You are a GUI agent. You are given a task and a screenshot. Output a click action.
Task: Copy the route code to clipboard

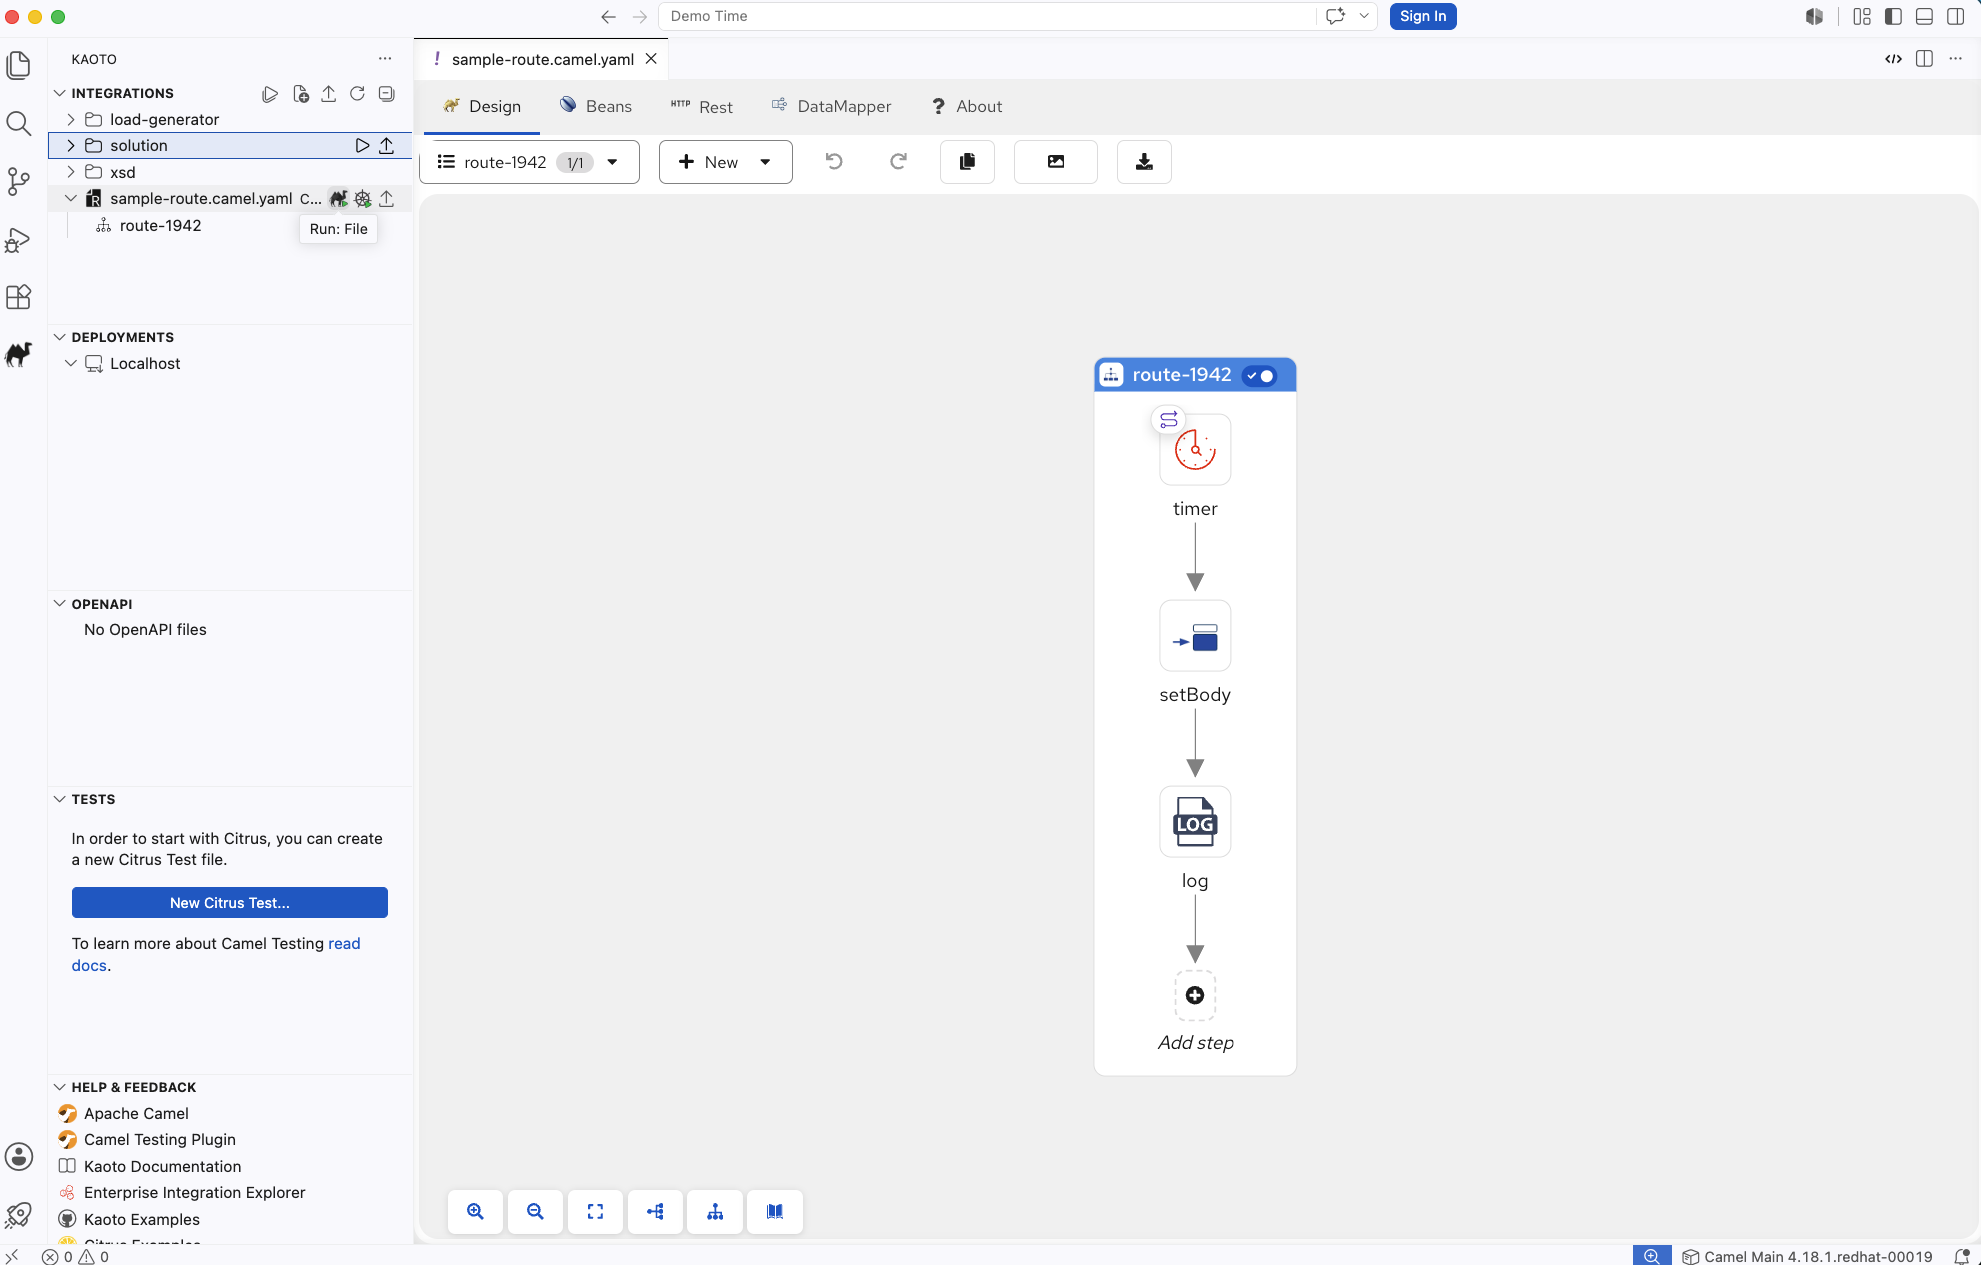[x=967, y=162]
